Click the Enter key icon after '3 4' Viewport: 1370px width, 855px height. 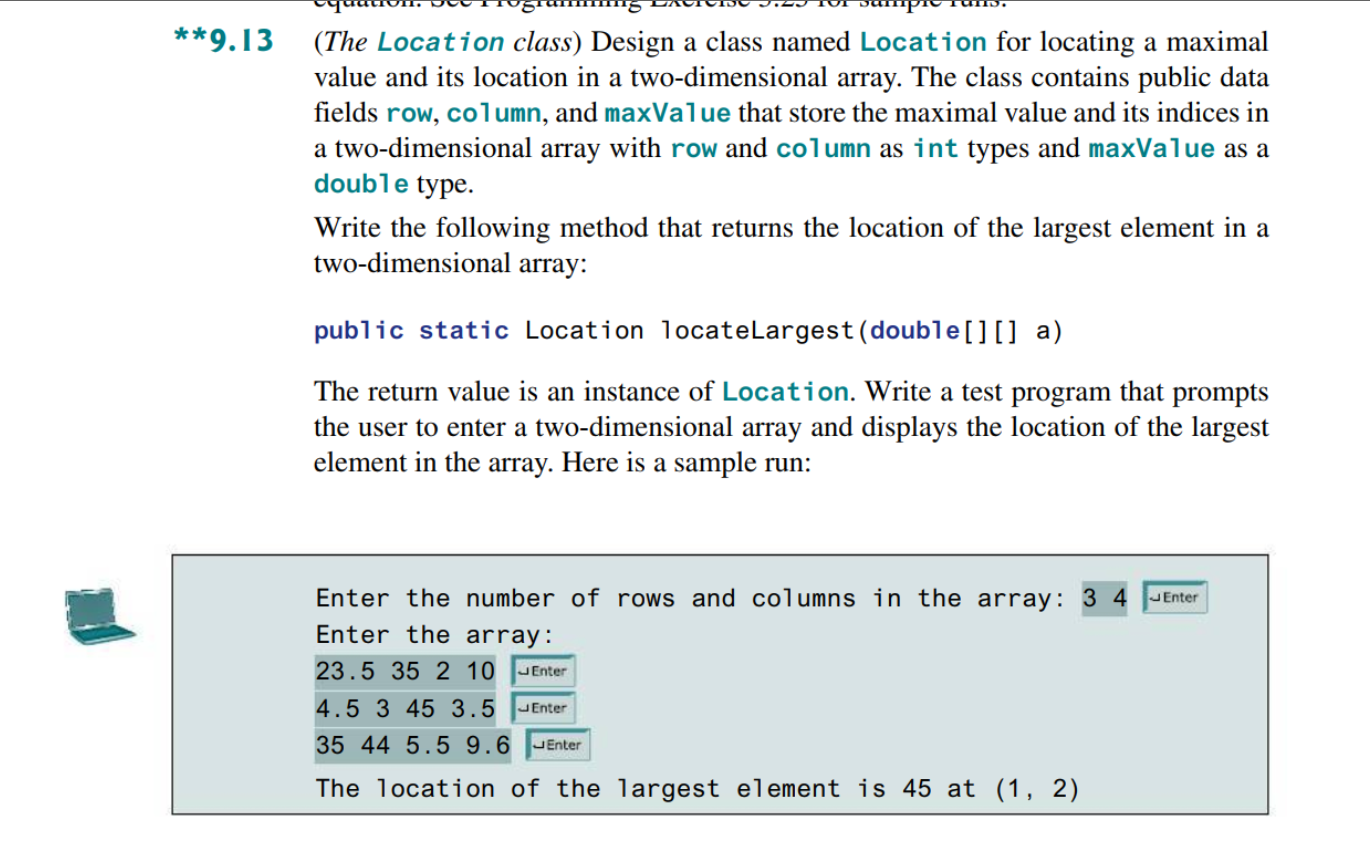tap(1174, 597)
